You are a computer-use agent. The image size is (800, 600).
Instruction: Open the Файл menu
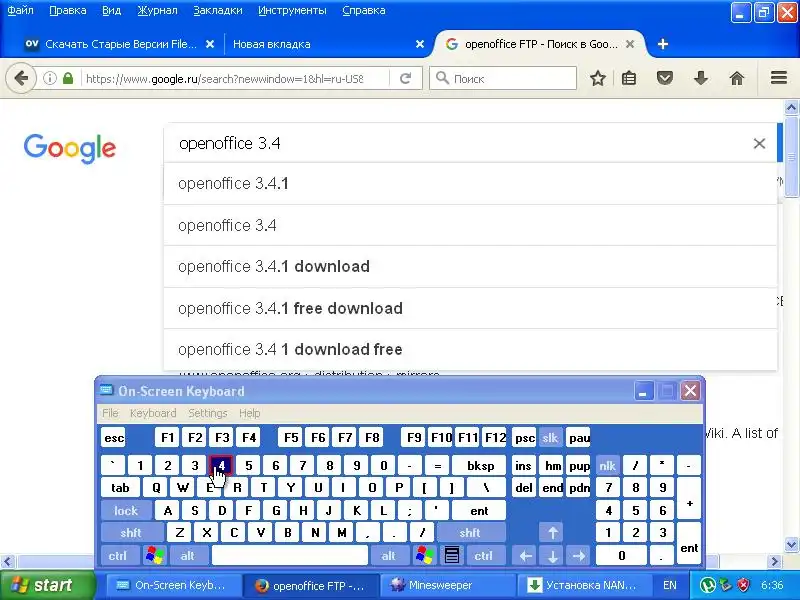20,10
